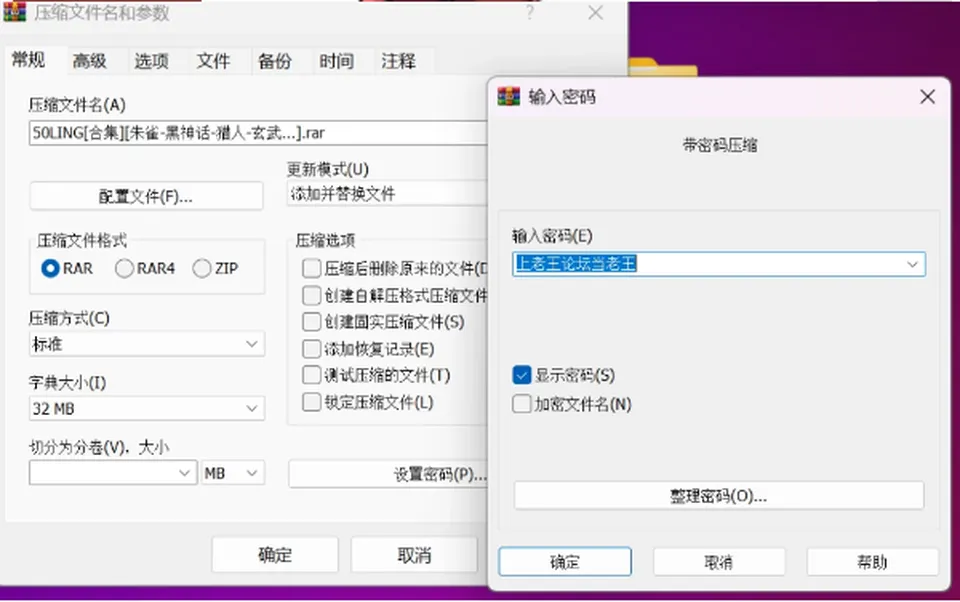Enable 测试压缩的文件 option
The height and width of the screenshot is (602, 960).
point(312,375)
